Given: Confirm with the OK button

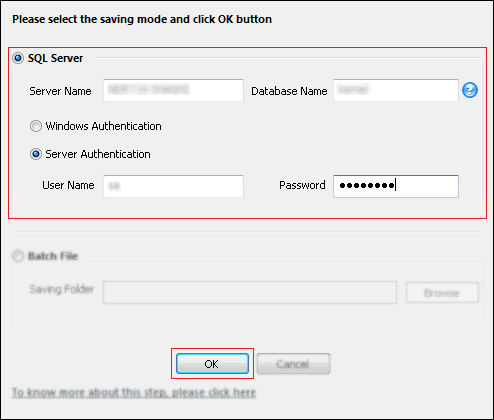Looking at the screenshot, I should pos(212,364).
